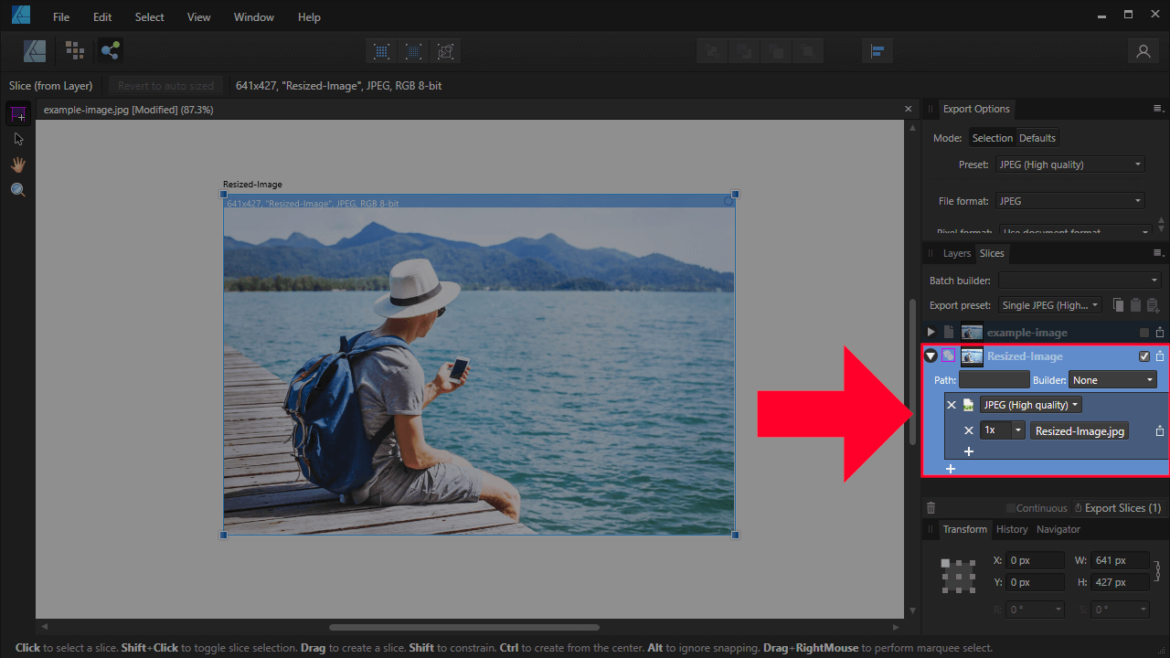Click the delete slice trash icon
Image resolution: width=1170 pixels, height=658 pixels.
pos(930,507)
